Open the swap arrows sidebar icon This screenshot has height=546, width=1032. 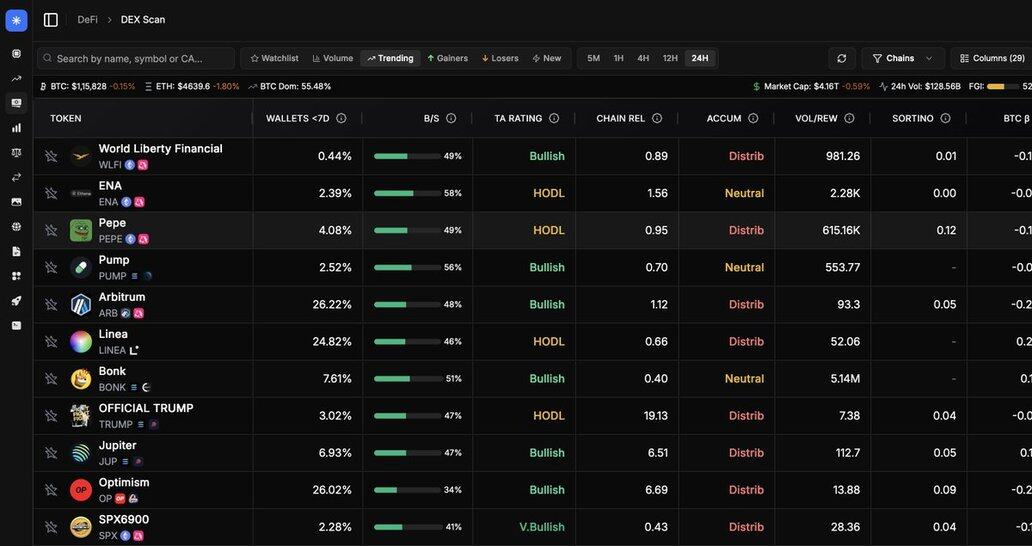pyautogui.click(x=16, y=177)
